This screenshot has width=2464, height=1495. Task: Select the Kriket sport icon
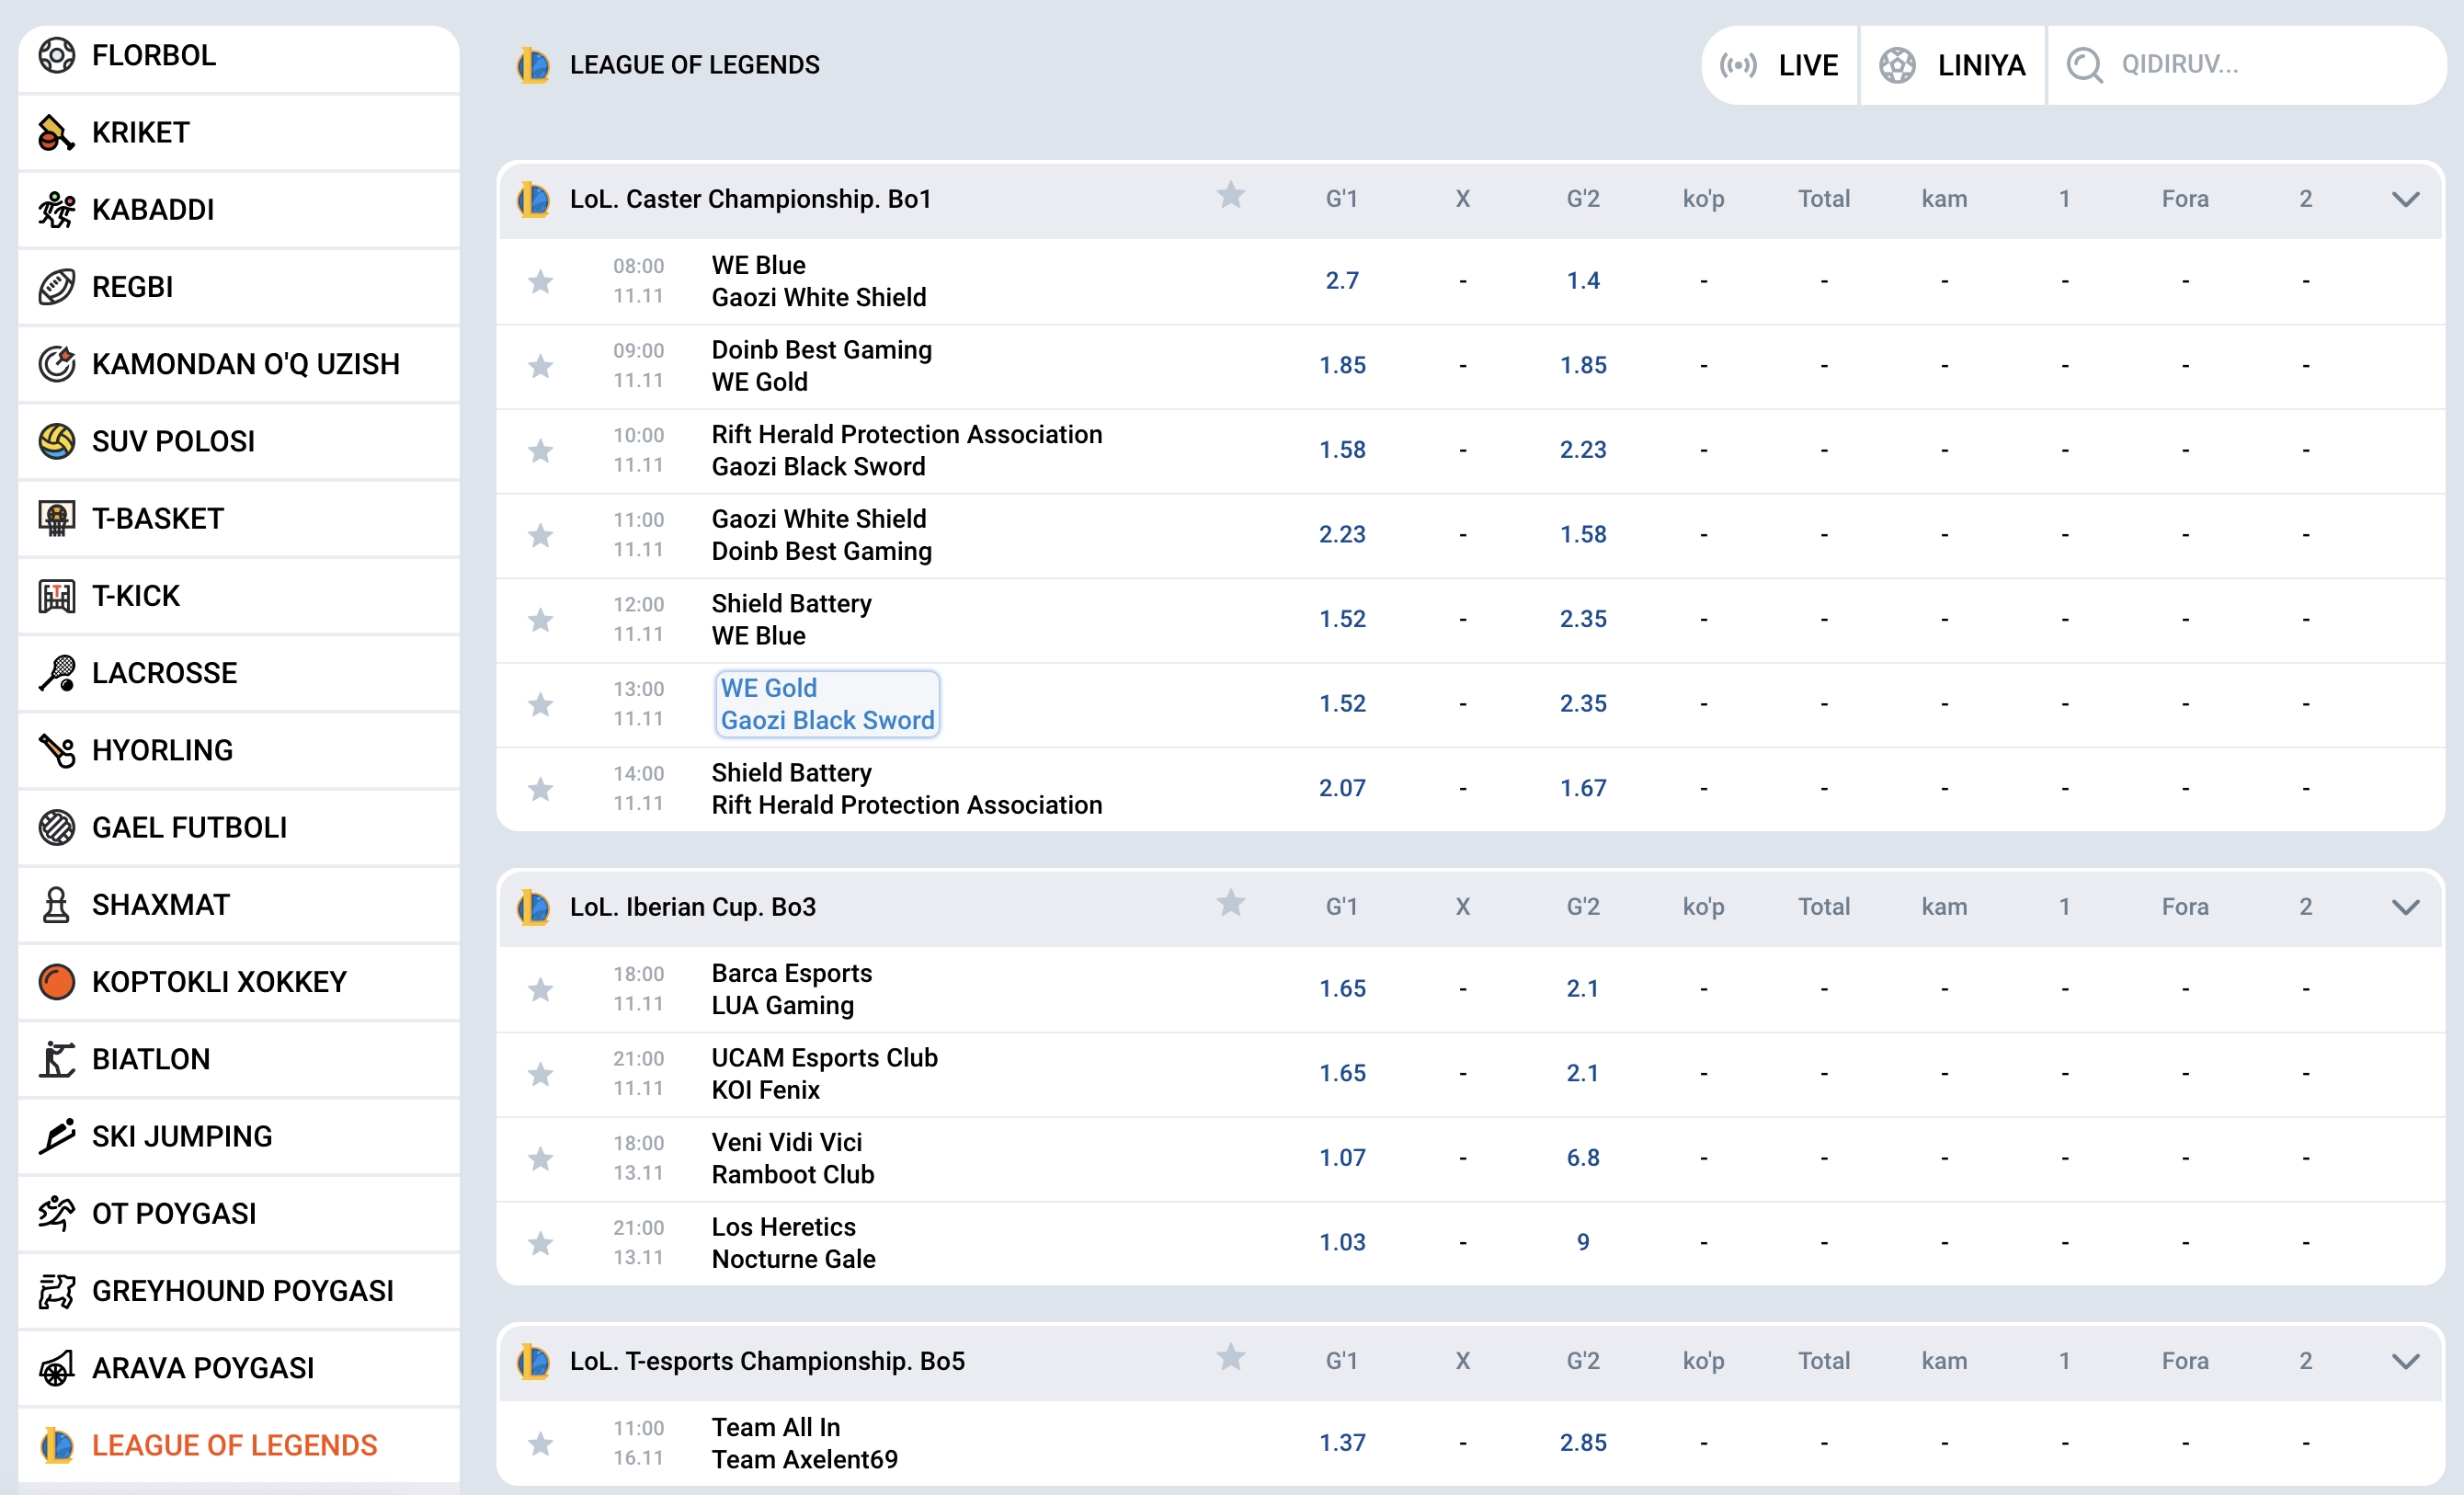tap(57, 133)
